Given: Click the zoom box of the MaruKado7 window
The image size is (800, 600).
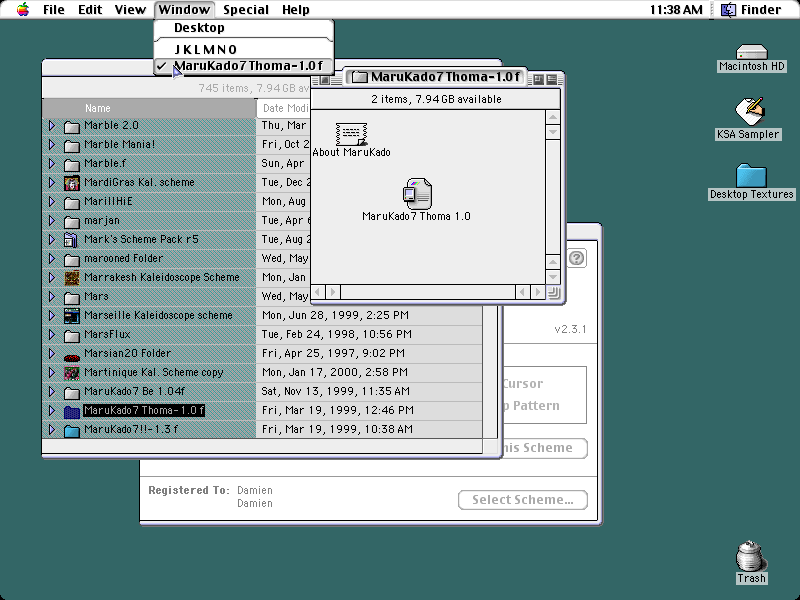Looking at the screenshot, I should [x=538, y=79].
